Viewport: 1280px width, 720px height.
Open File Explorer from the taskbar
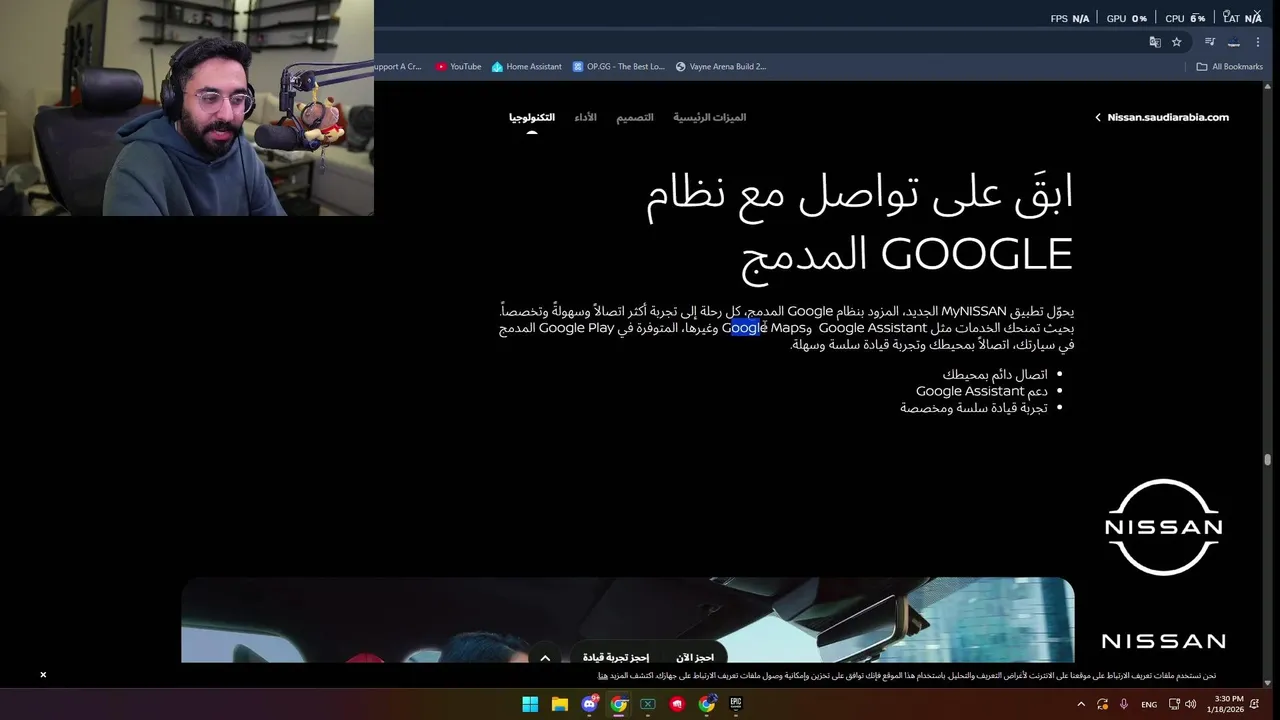tap(560, 704)
